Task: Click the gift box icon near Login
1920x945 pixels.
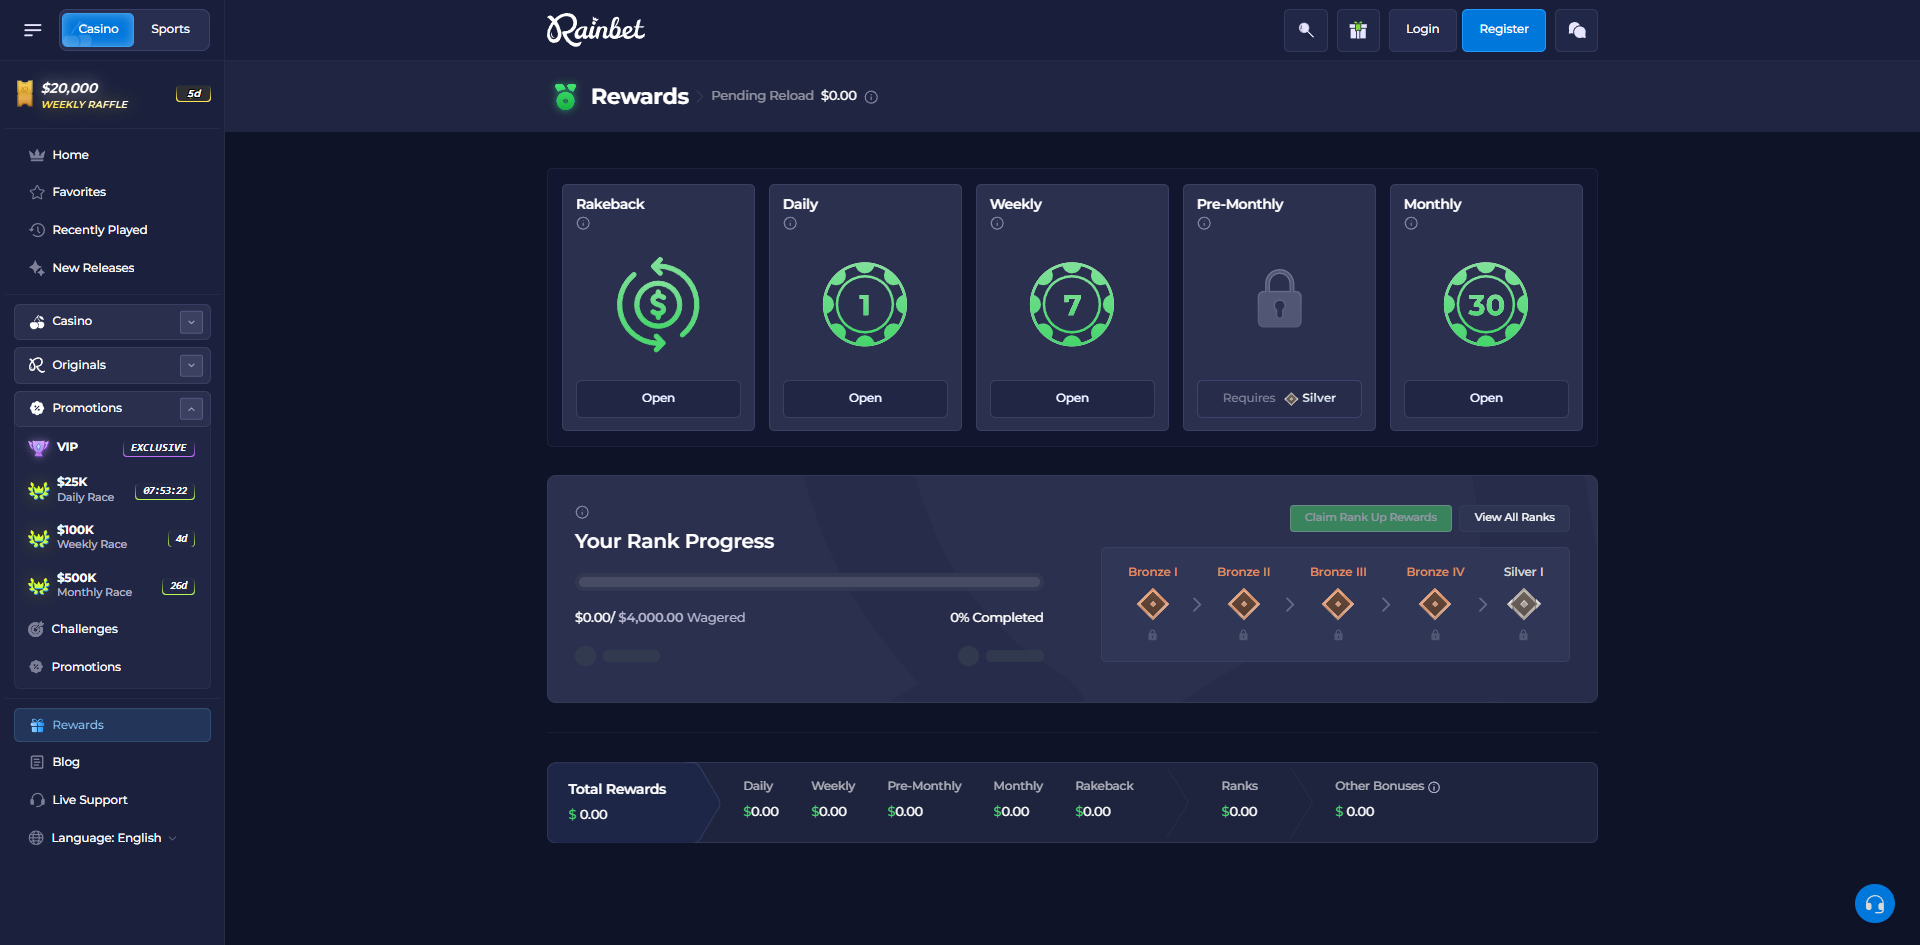Action: pos(1357,30)
